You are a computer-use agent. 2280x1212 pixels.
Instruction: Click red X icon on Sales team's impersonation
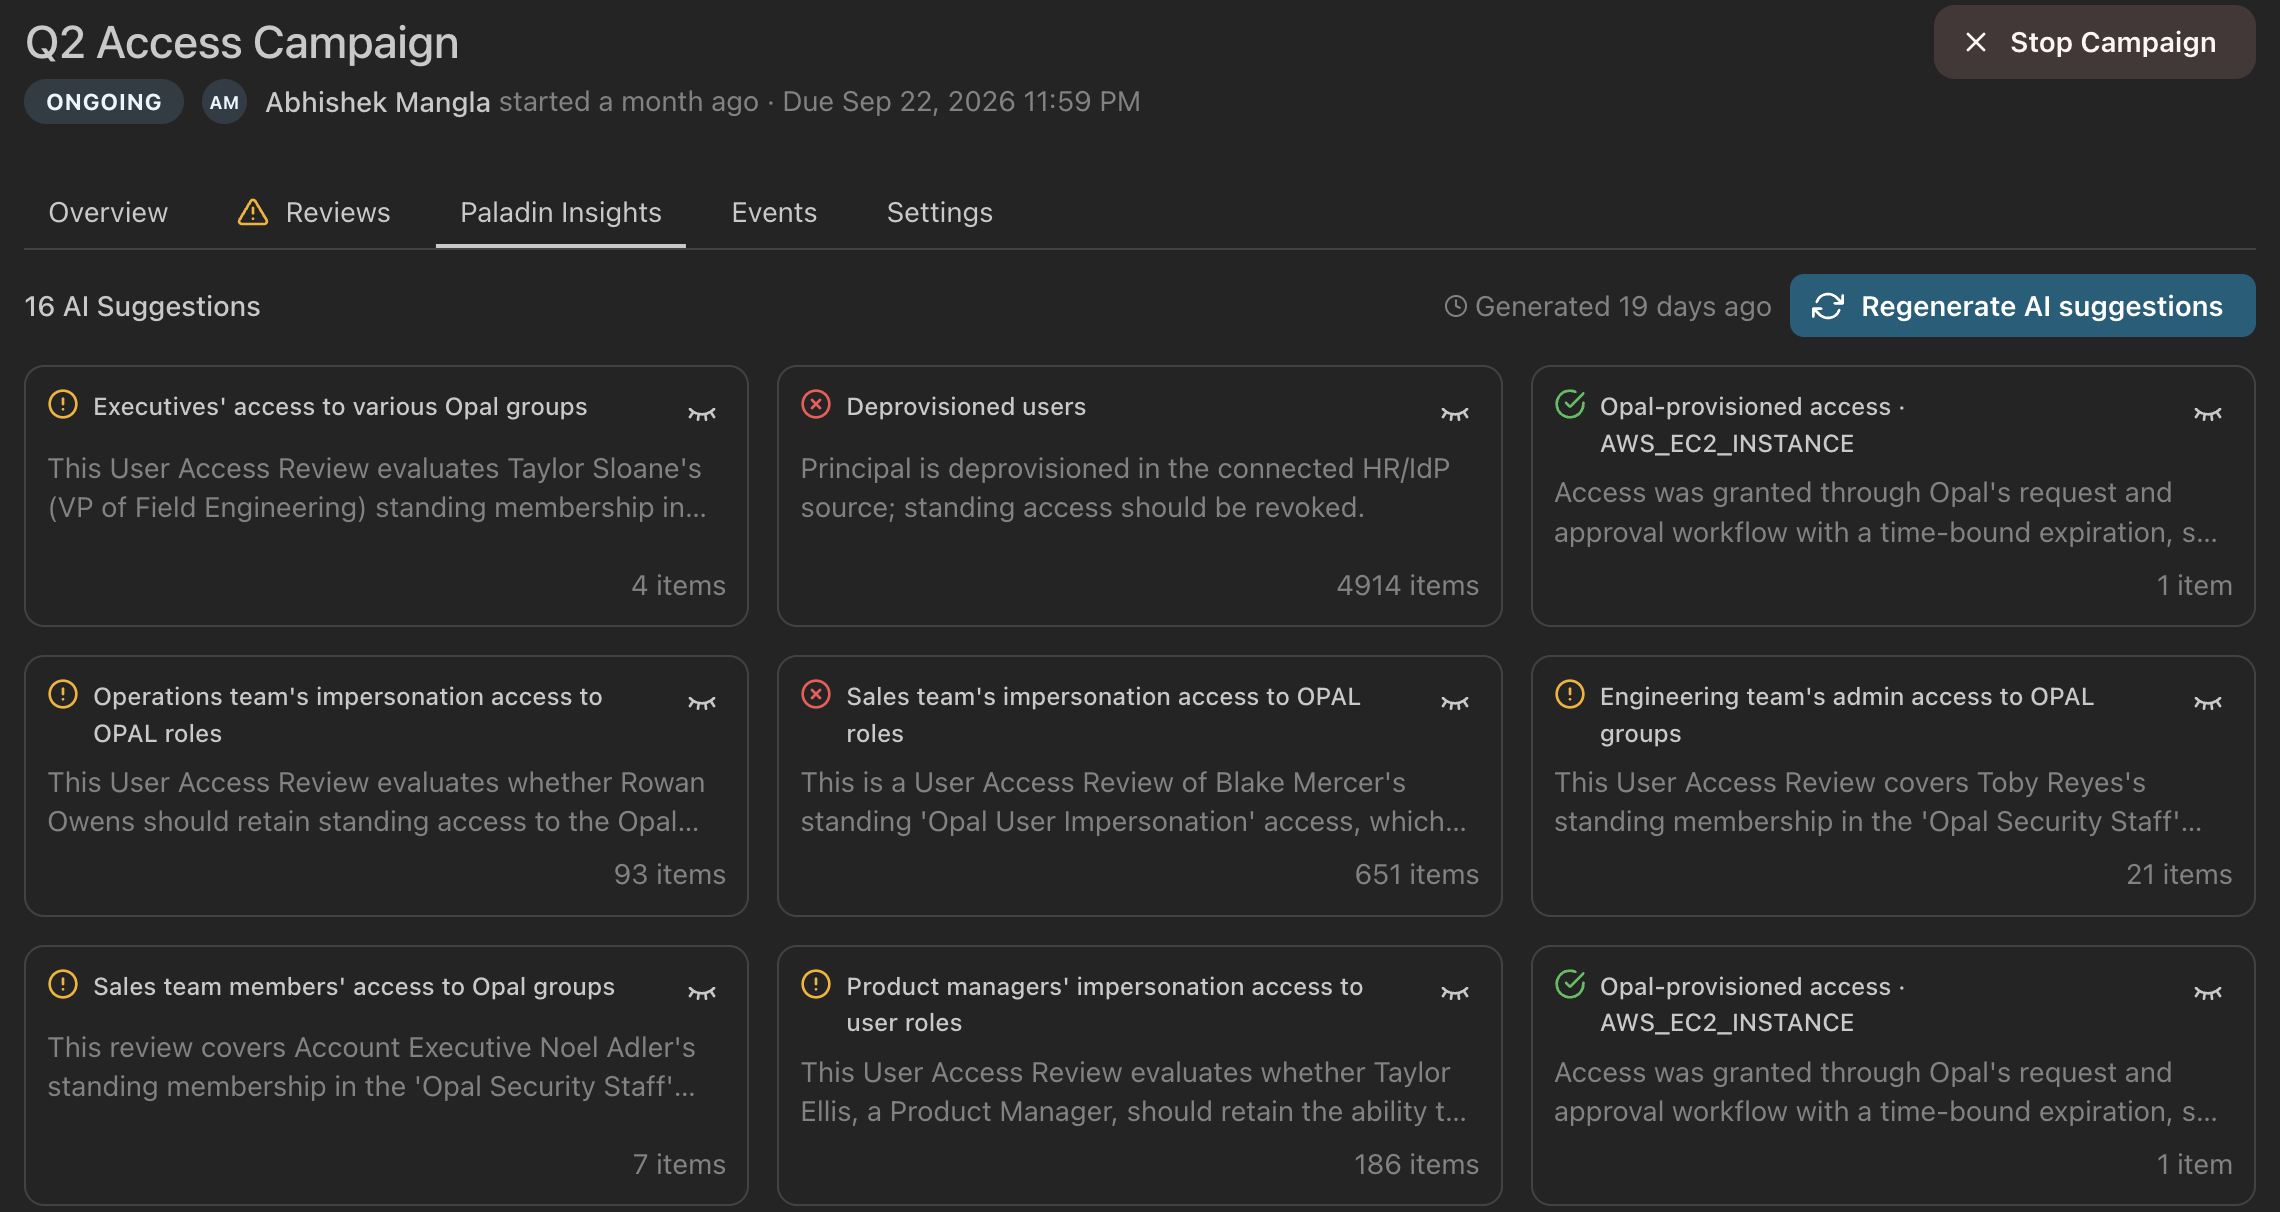816,694
